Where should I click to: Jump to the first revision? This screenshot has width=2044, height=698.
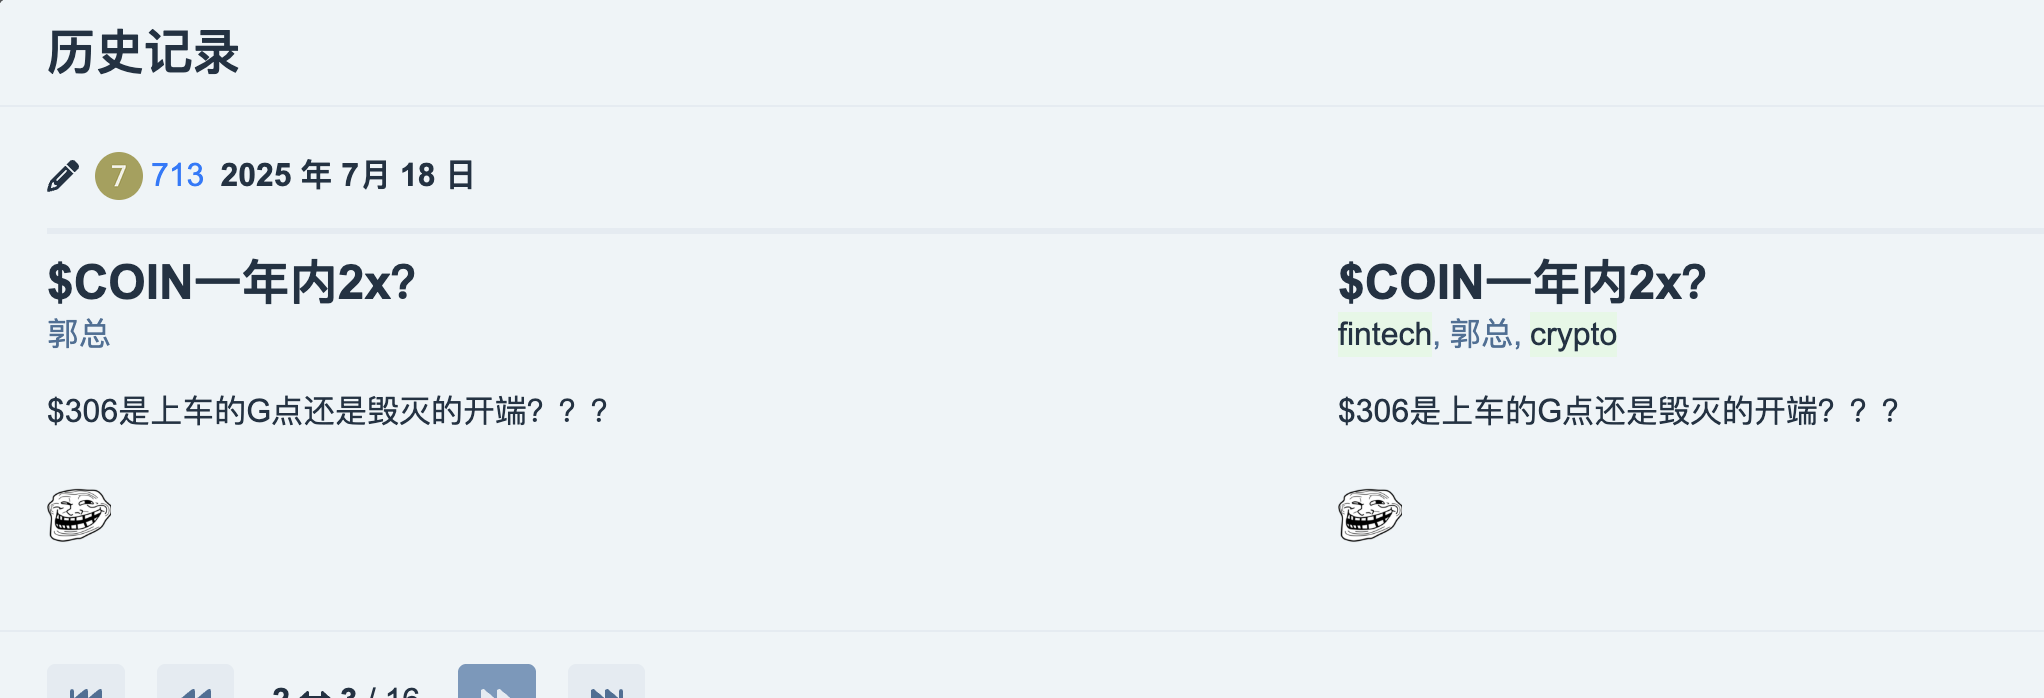[86, 686]
